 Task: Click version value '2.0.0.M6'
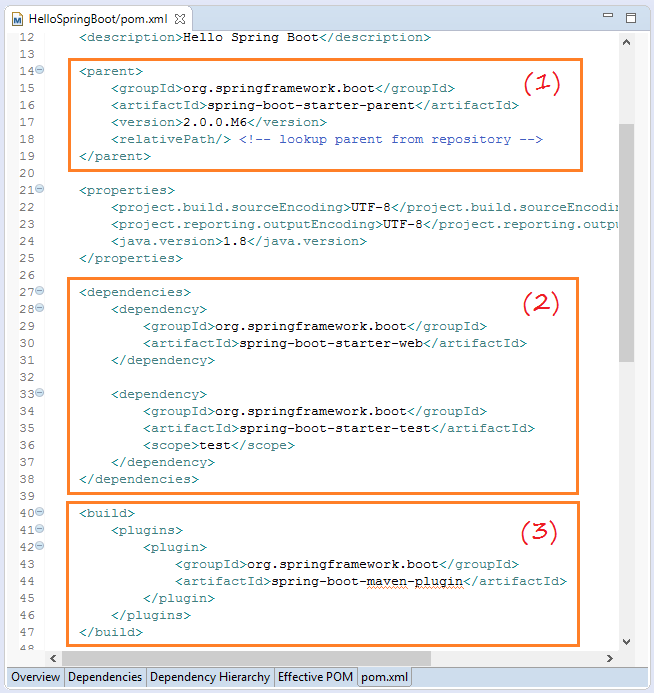tap(215, 122)
